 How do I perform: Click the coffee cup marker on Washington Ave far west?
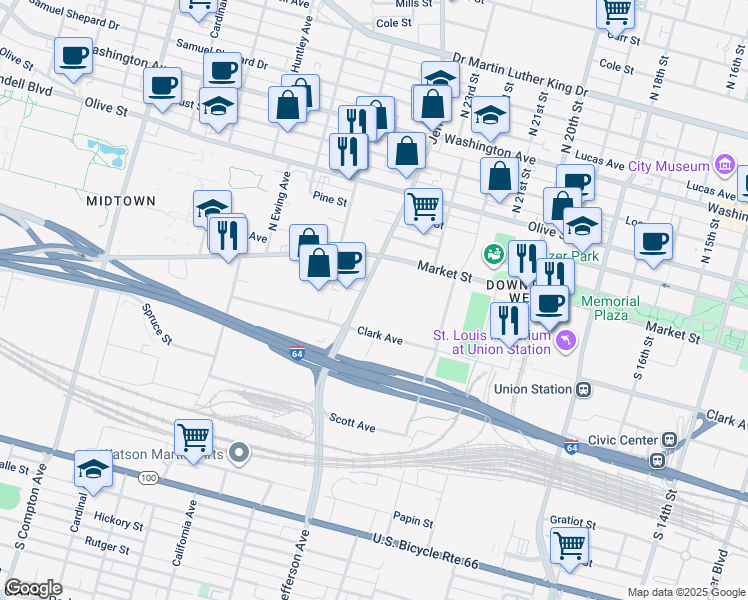coord(73,56)
